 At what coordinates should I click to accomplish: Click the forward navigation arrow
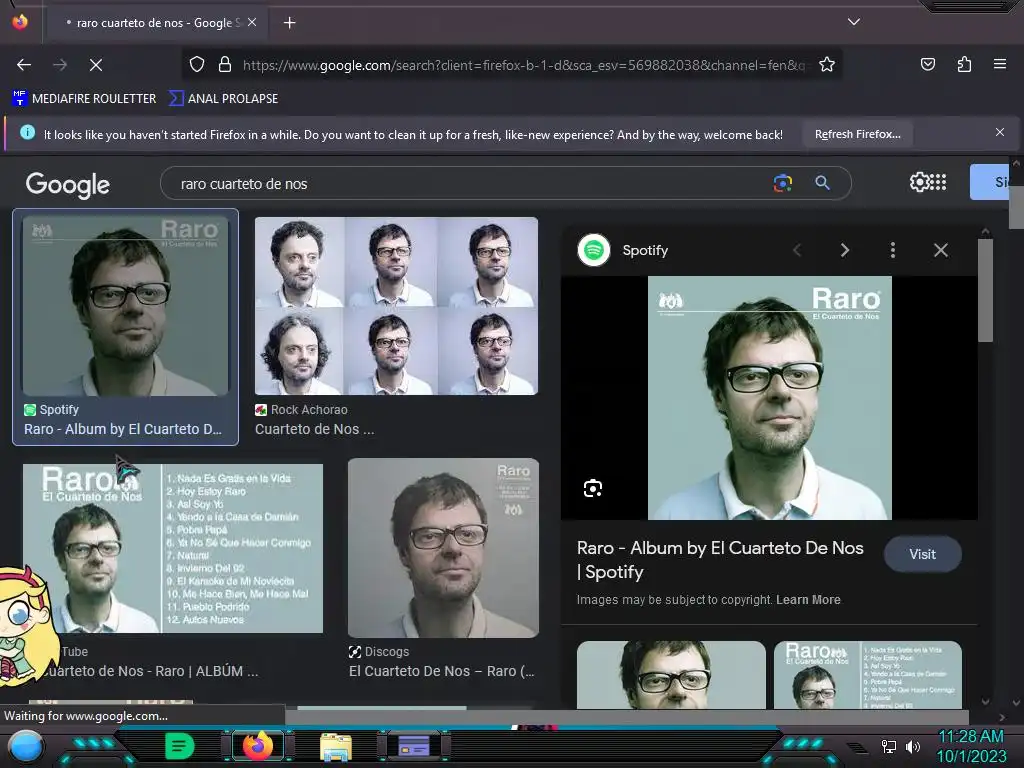[60, 65]
